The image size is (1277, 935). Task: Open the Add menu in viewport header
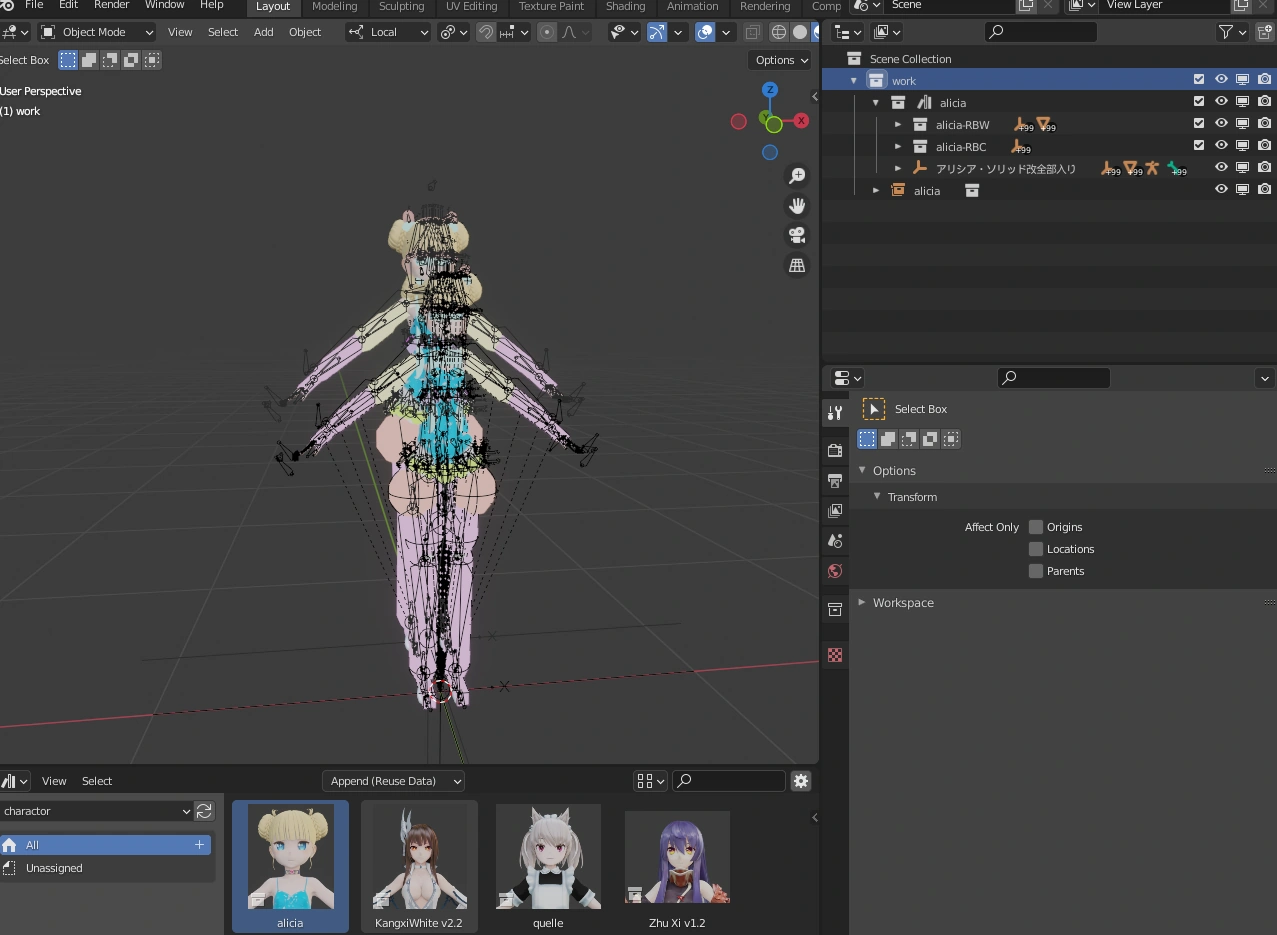tap(263, 32)
